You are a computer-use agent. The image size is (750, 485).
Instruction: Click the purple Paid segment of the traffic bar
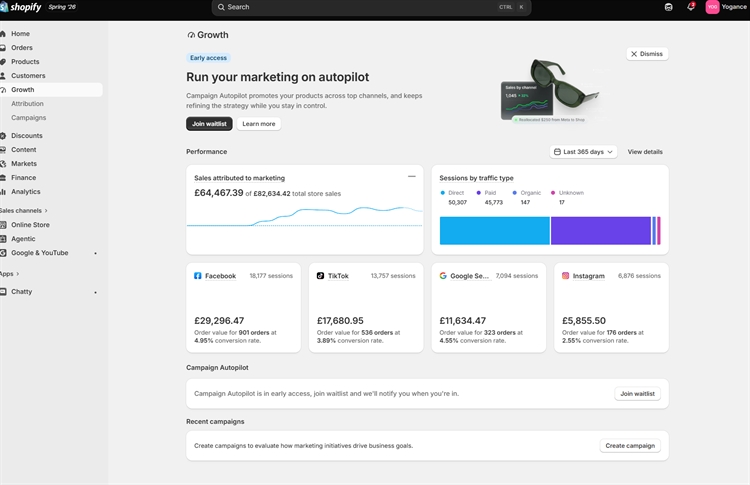(601, 231)
